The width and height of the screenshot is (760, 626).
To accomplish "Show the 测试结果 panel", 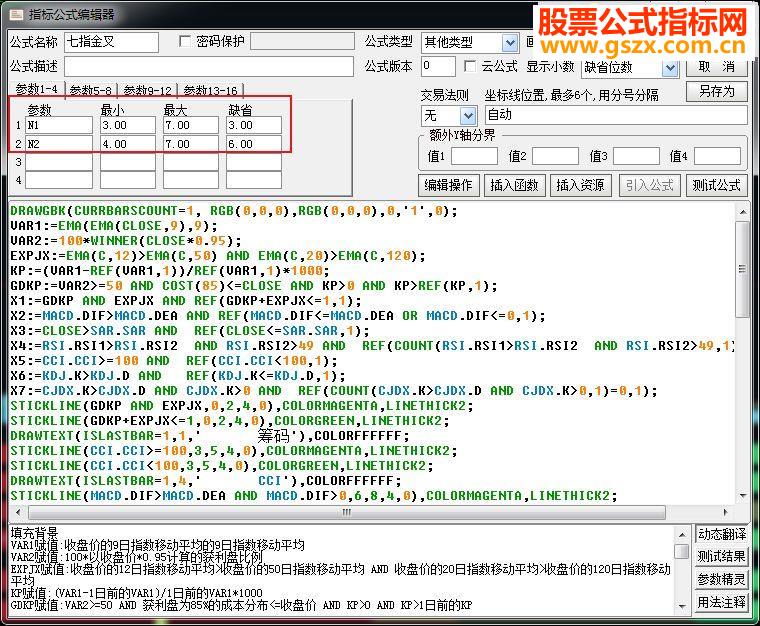I will pyautogui.click(x=721, y=556).
